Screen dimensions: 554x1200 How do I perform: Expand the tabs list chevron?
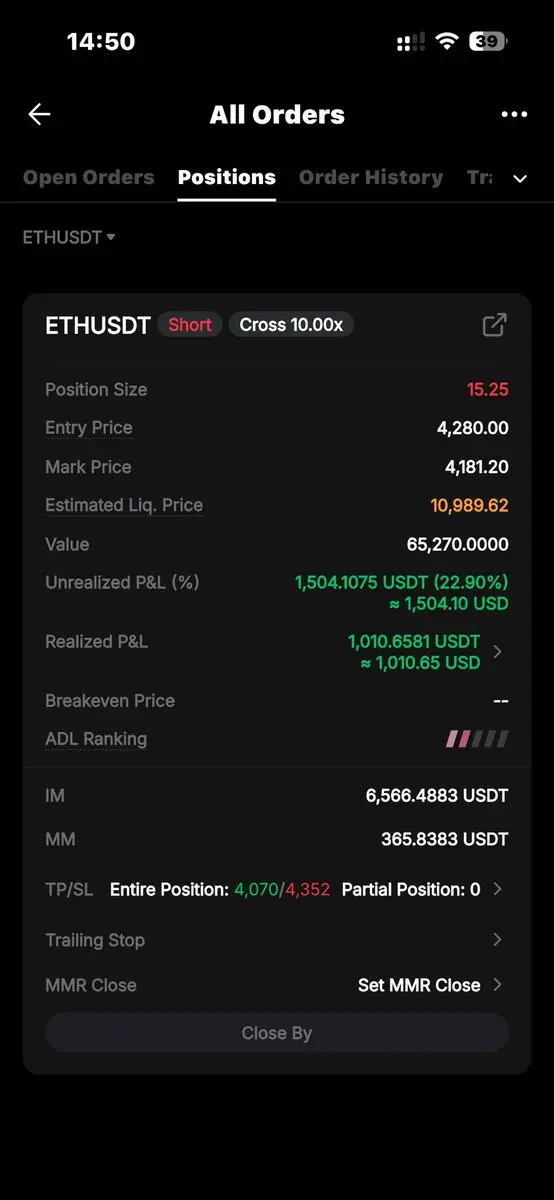click(x=520, y=178)
